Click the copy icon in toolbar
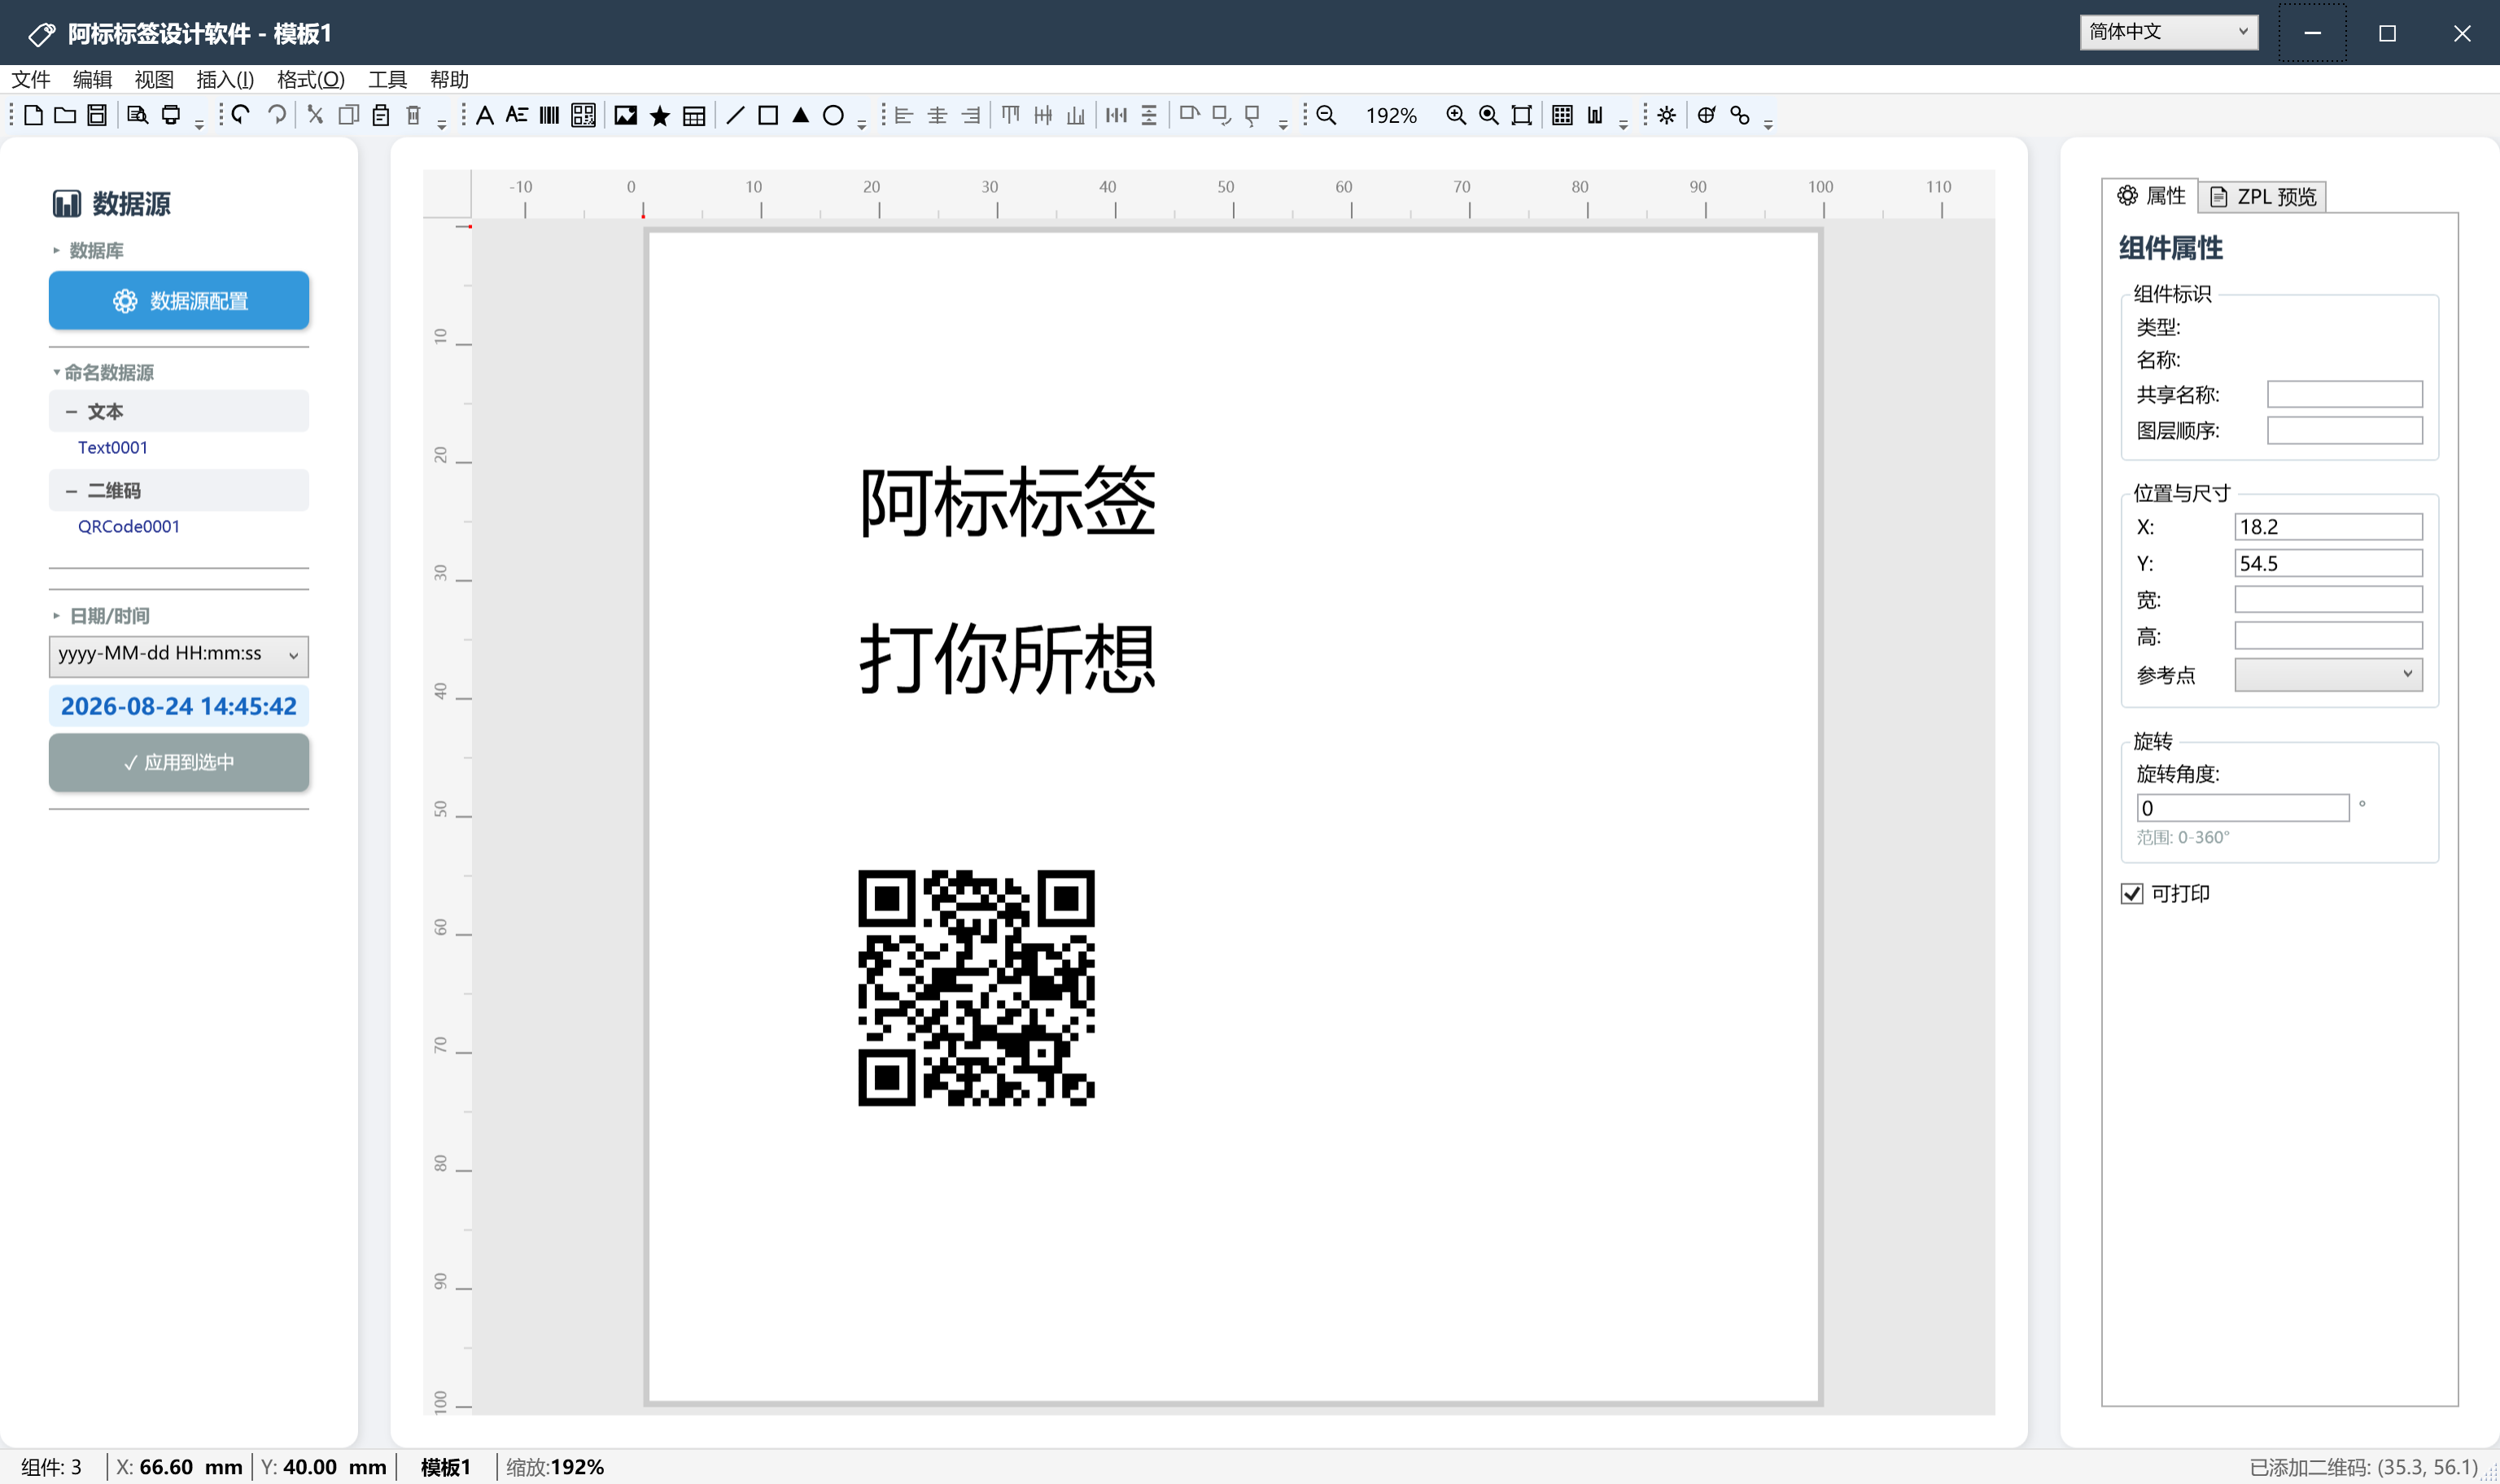 (348, 115)
